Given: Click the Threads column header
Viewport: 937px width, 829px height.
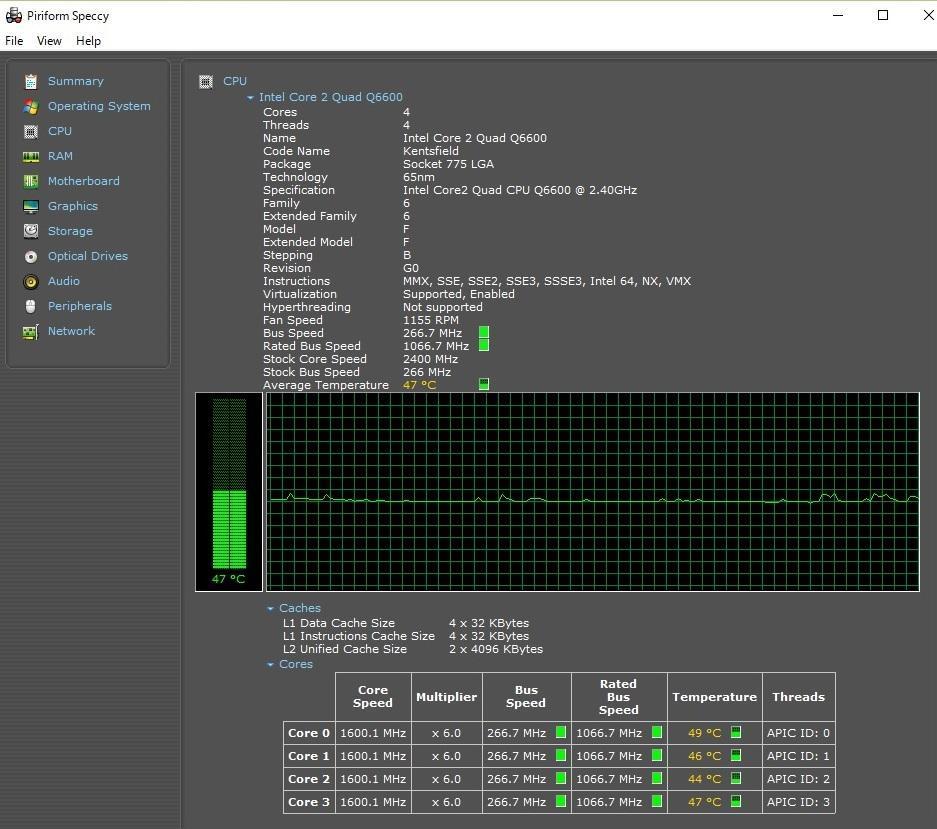Looking at the screenshot, I should 799,697.
